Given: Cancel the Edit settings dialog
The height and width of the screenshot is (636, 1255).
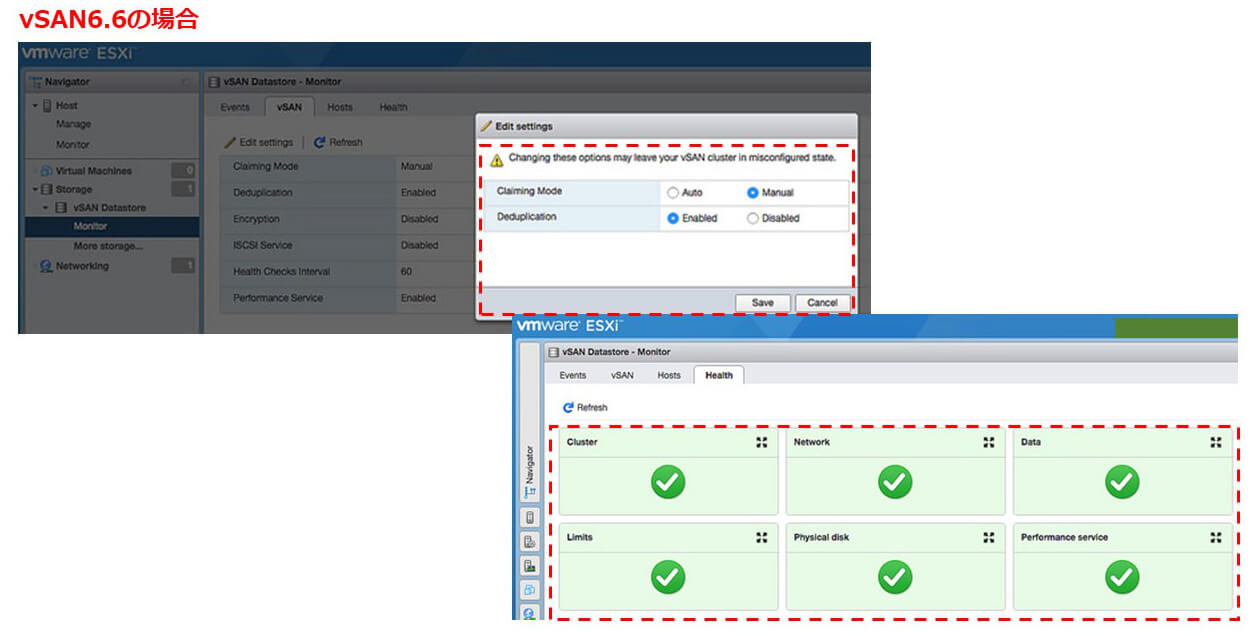Looking at the screenshot, I should (x=822, y=303).
